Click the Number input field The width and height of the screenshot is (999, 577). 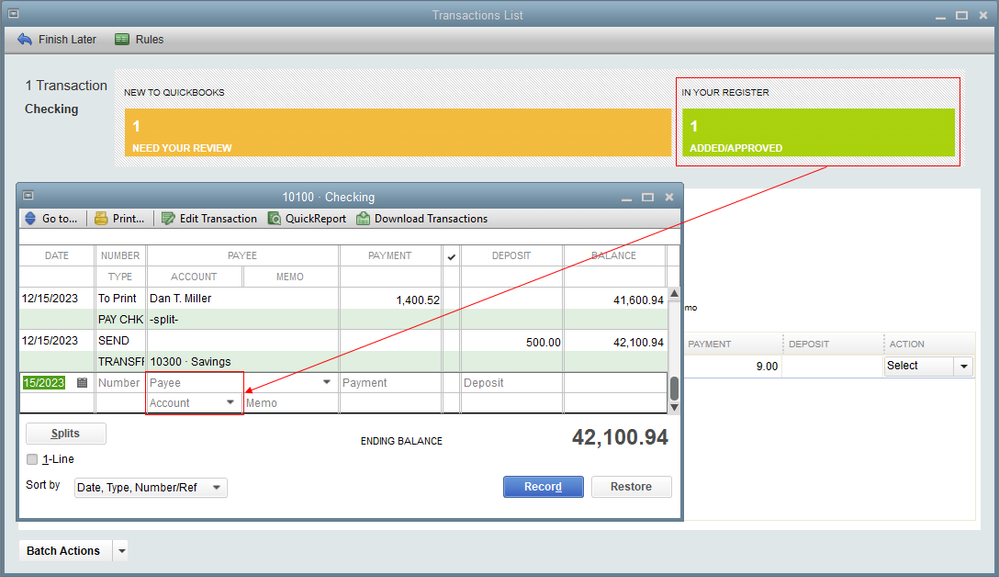coord(119,383)
